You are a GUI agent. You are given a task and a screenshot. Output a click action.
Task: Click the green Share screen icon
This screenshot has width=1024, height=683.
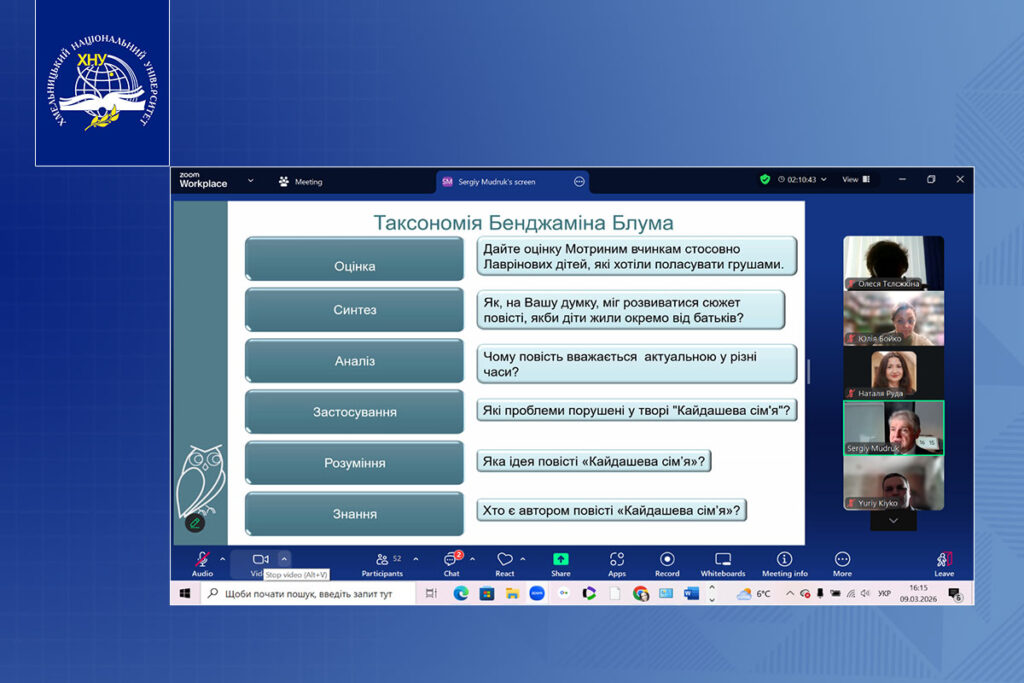pyautogui.click(x=561, y=560)
